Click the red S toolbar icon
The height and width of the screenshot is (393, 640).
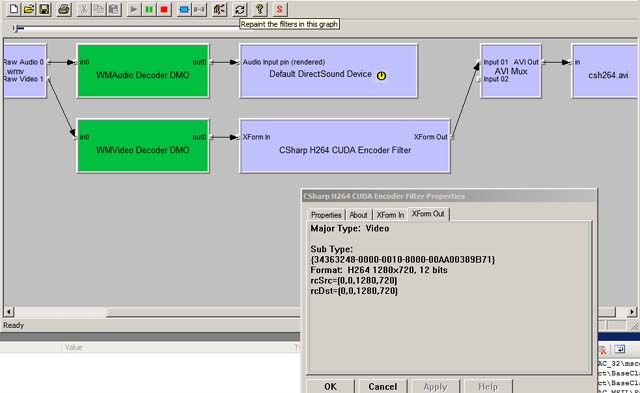[x=279, y=9]
